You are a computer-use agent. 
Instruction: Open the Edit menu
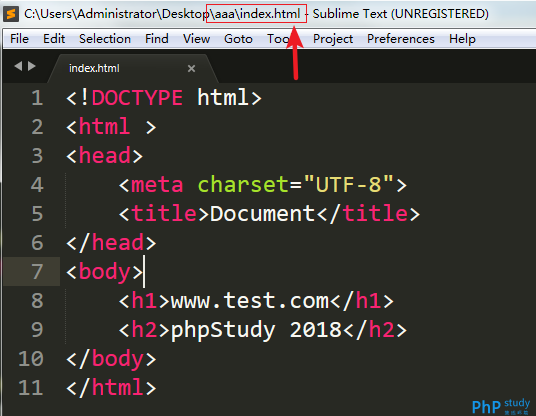(x=54, y=39)
